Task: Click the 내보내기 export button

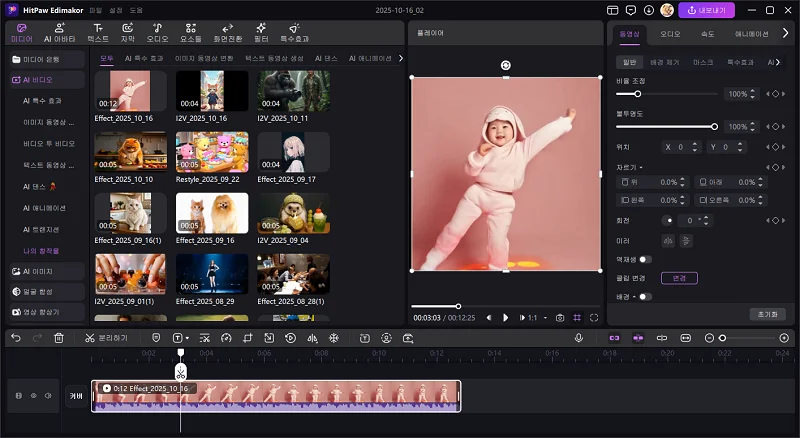Action: pyautogui.click(x=707, y=10)
